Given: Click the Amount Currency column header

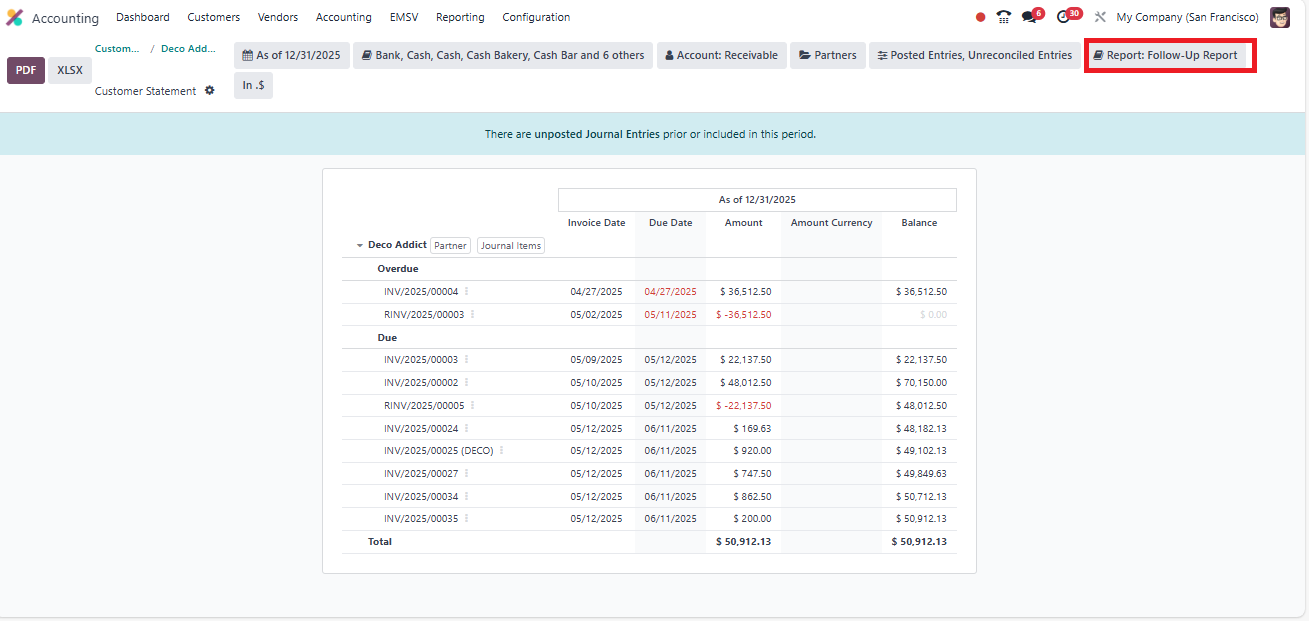Looking at the screenshot, I should click(x=832, y=223).
